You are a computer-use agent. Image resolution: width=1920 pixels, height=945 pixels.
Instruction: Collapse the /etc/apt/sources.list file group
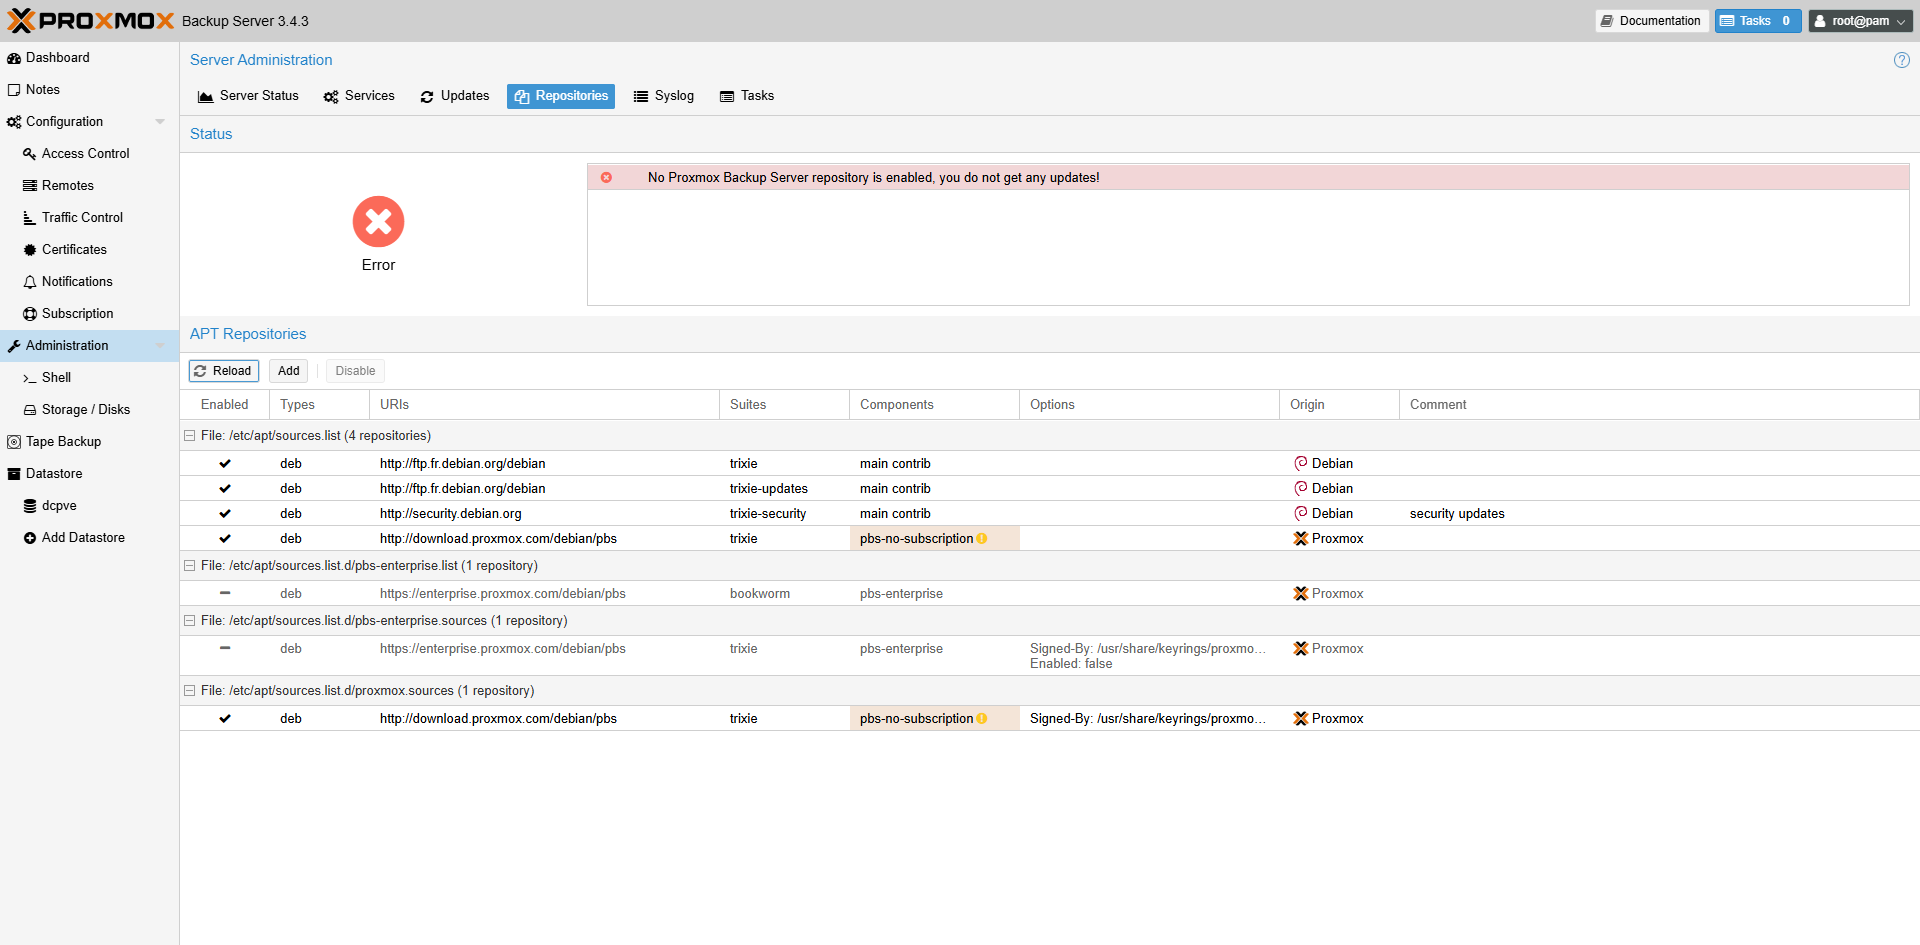coord(189,436)
